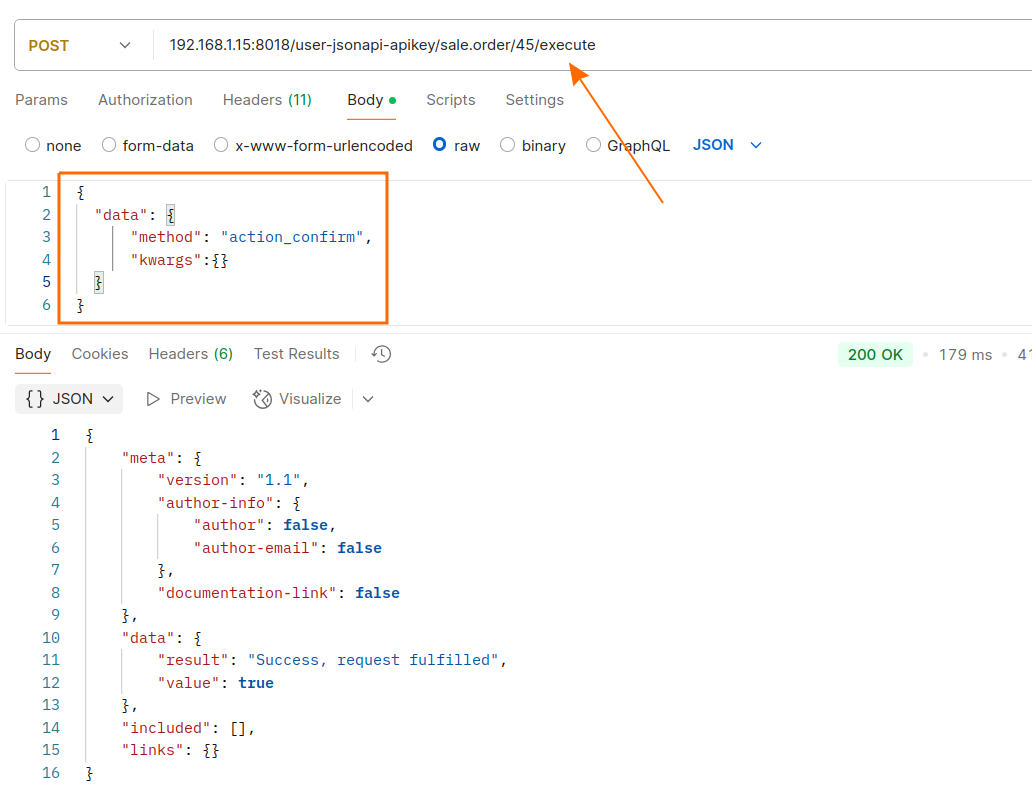Open the Authorization tab
The width and height of the screenshot is (1032, 791).
[x=145, y=100]
